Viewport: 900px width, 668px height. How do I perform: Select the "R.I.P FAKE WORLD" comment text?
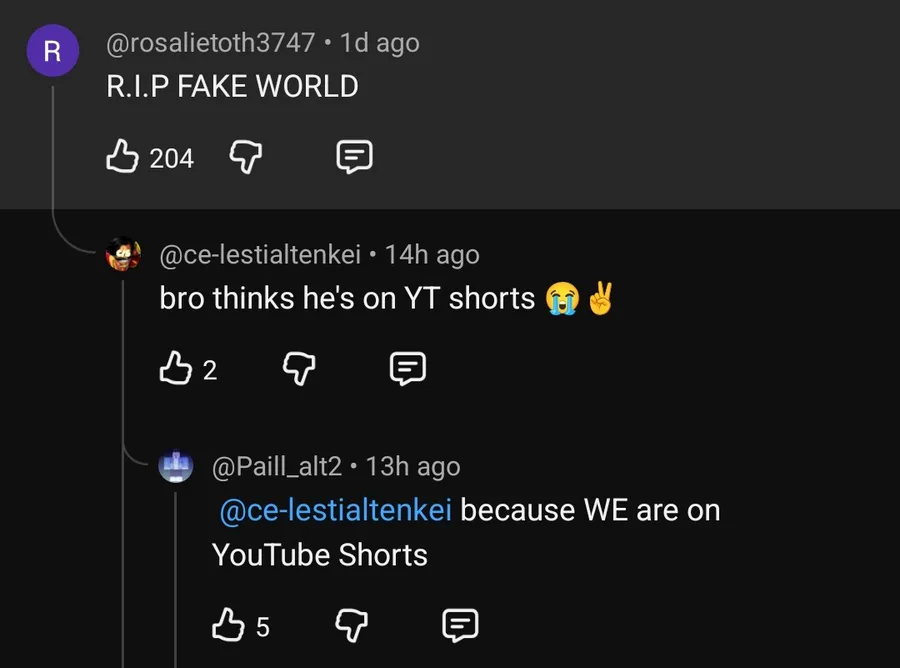click(x=232, y=86)
